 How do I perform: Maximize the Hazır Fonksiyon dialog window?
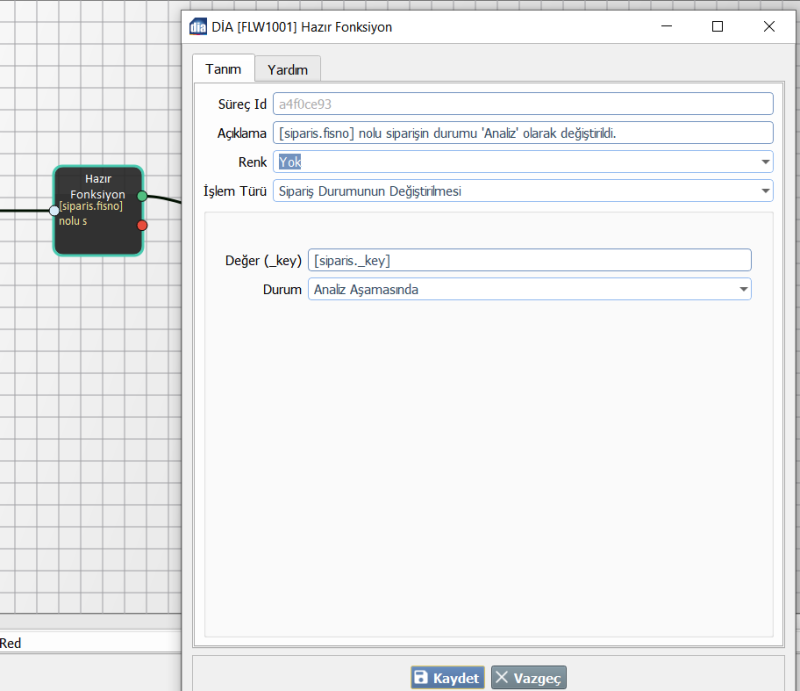click(717, 27)
